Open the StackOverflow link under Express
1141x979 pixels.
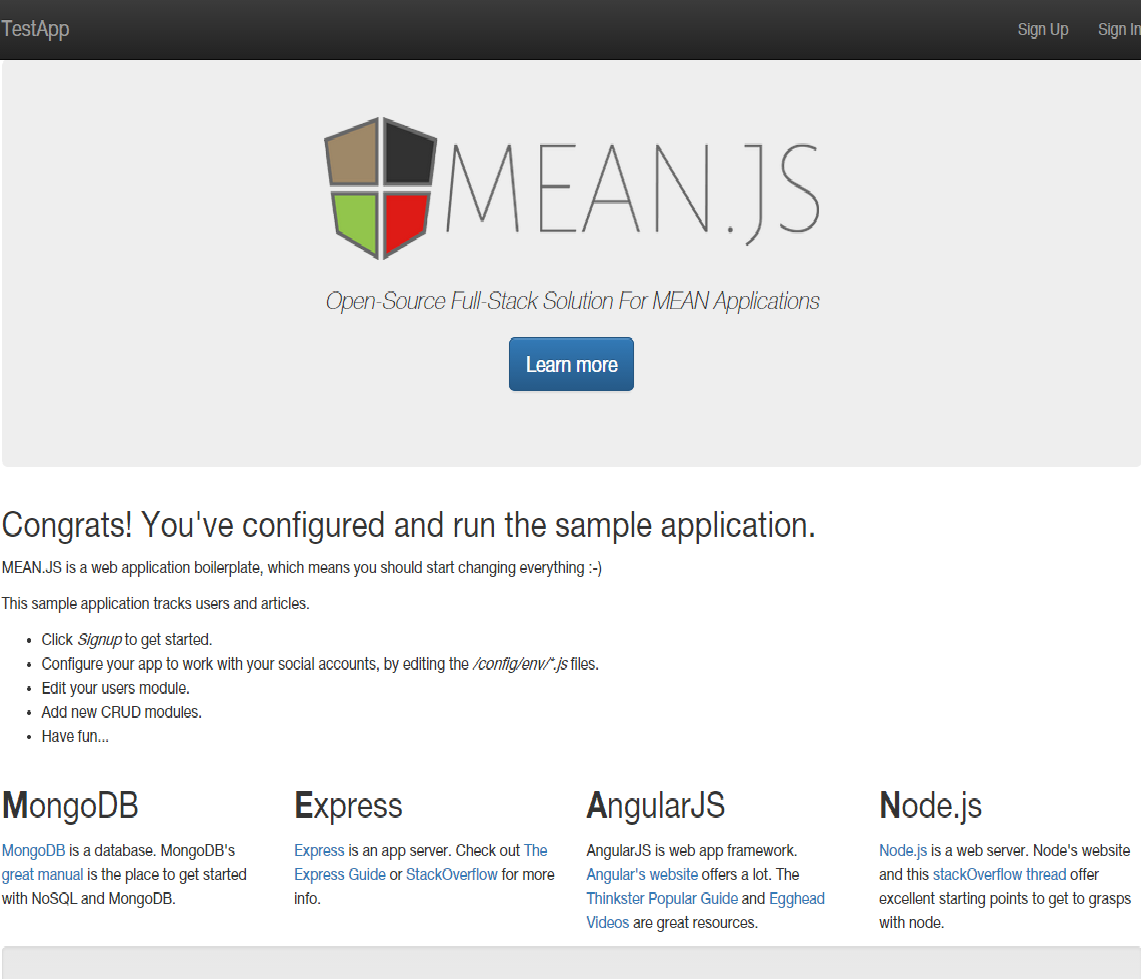[x=451, y=874]
